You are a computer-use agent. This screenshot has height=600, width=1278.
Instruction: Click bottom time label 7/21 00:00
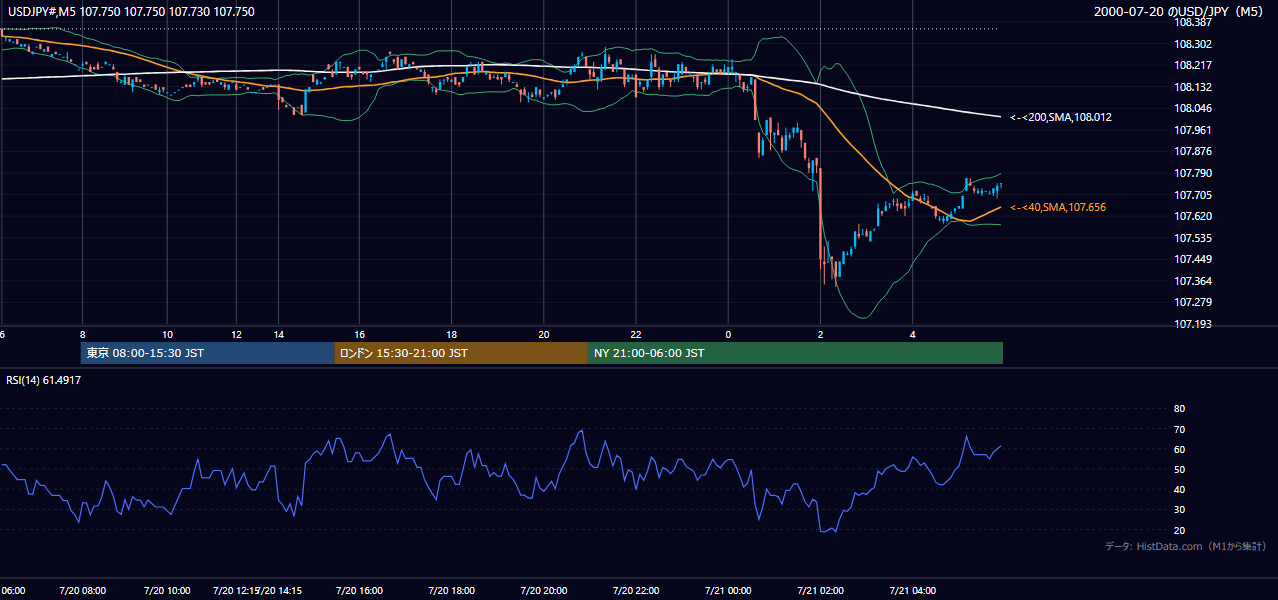coord(728,591)
